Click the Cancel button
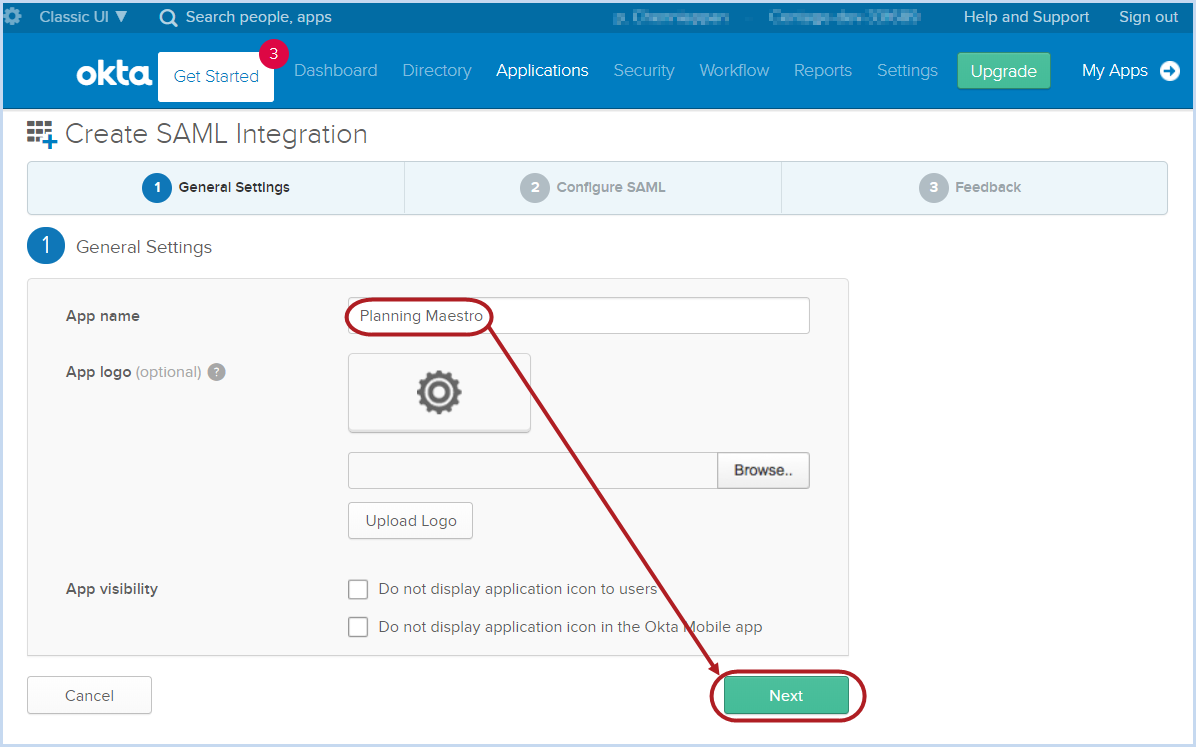Viewport: 1196px width, 747px height. pyautogui.click(x=89, y=696)
